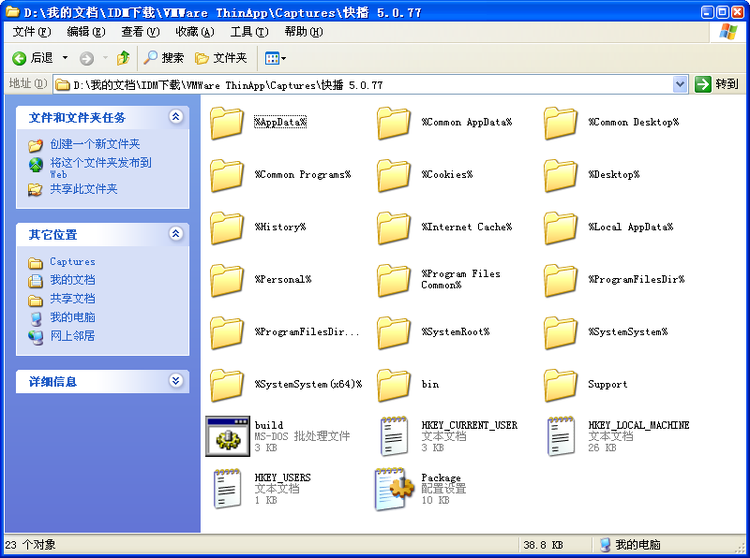Click the 创建一个新文件夹 link
This screenshot has width=750, height=558.
pyautogui.click(x=94, y=144)
